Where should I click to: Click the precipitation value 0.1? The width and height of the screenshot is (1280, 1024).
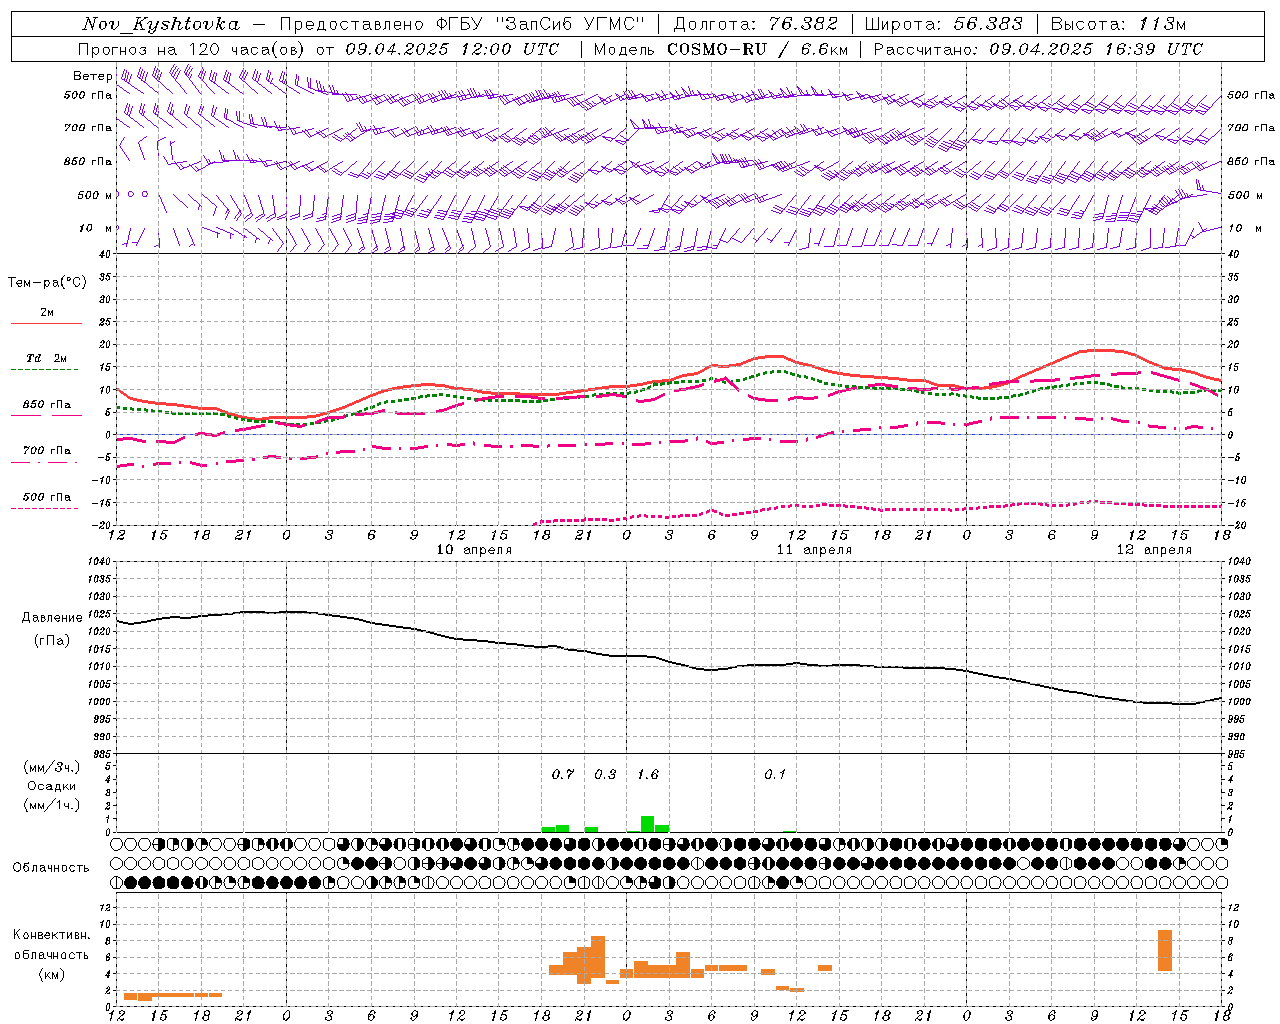[x=775, y=774]
